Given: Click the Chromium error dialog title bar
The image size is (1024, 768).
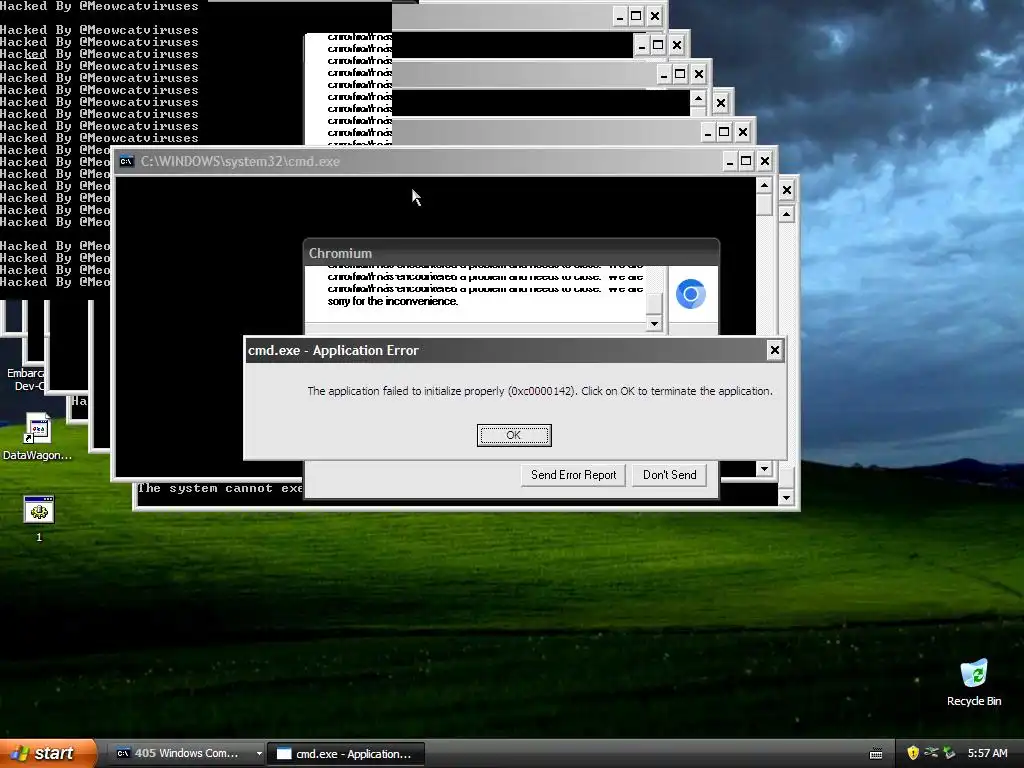Looking at the screenshot, I should (x=511, y=253).
